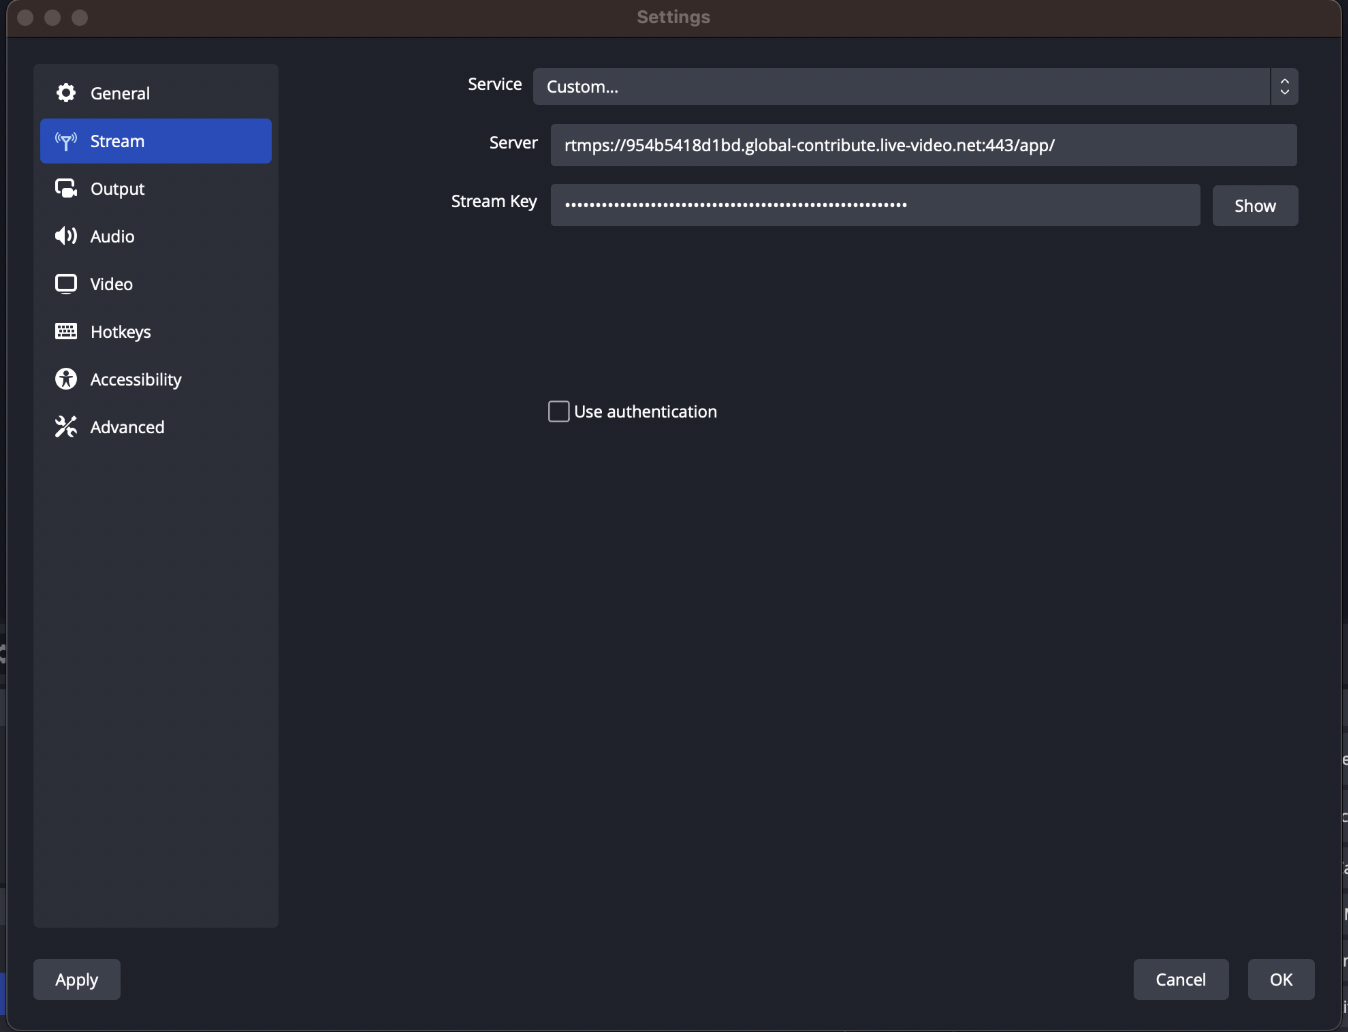The image size is (1348, 1032).
Task: Apply the current stream settings
Action: (76, 979)
